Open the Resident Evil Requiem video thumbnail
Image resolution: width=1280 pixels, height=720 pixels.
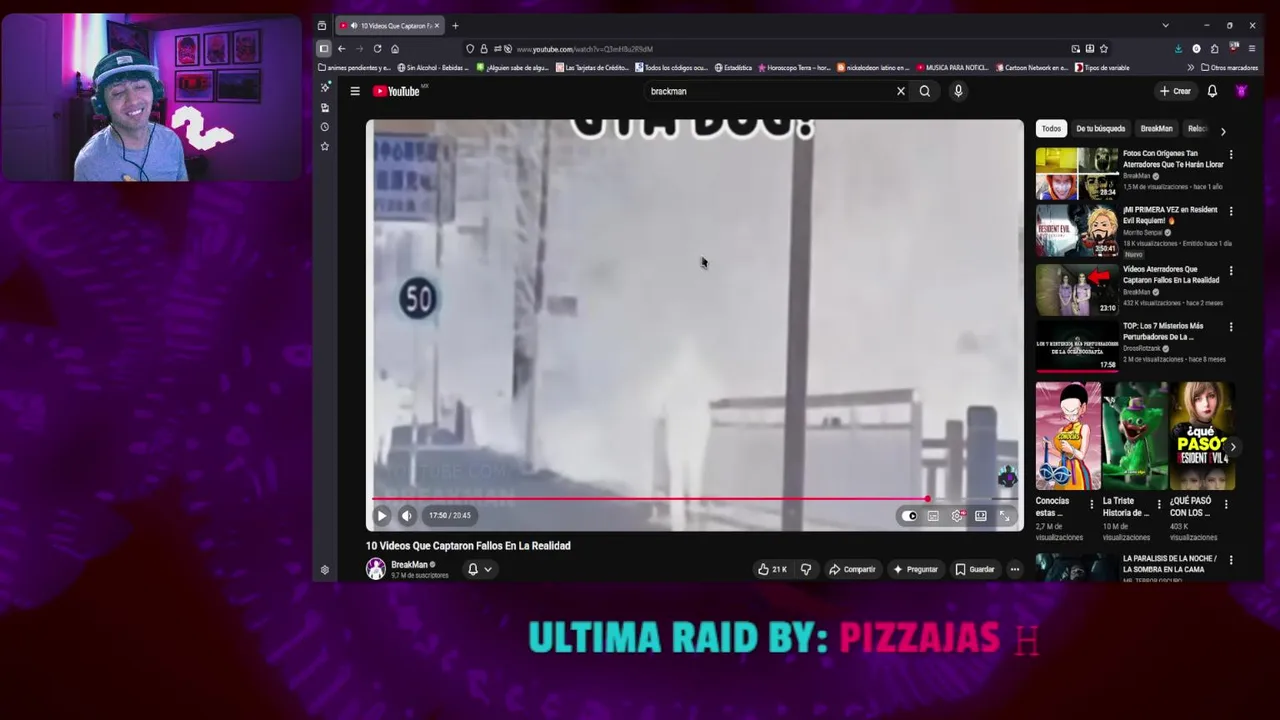pos(1077,231)
